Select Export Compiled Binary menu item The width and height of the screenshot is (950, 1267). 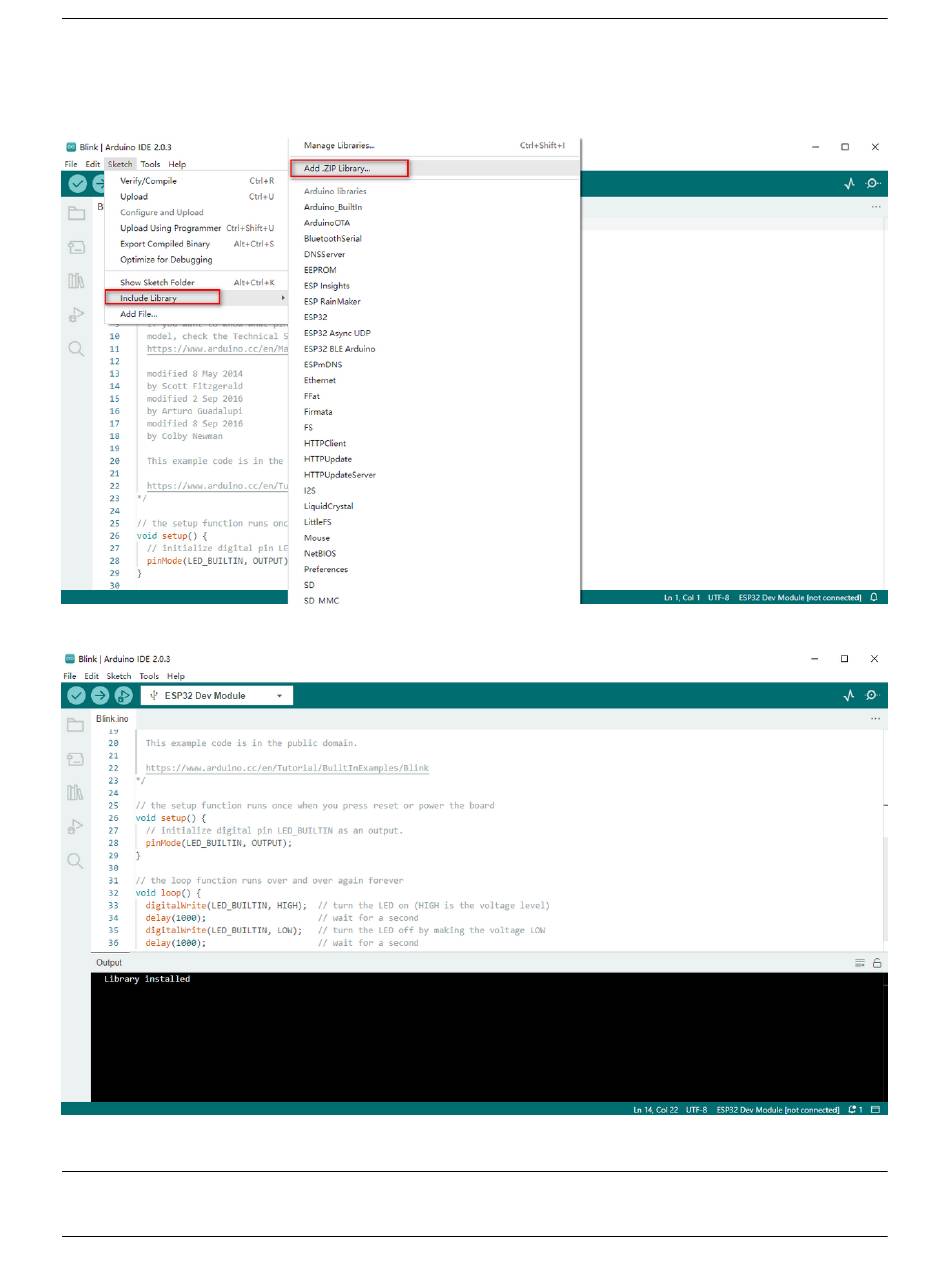pyautogui.click(x=196, y=244)
